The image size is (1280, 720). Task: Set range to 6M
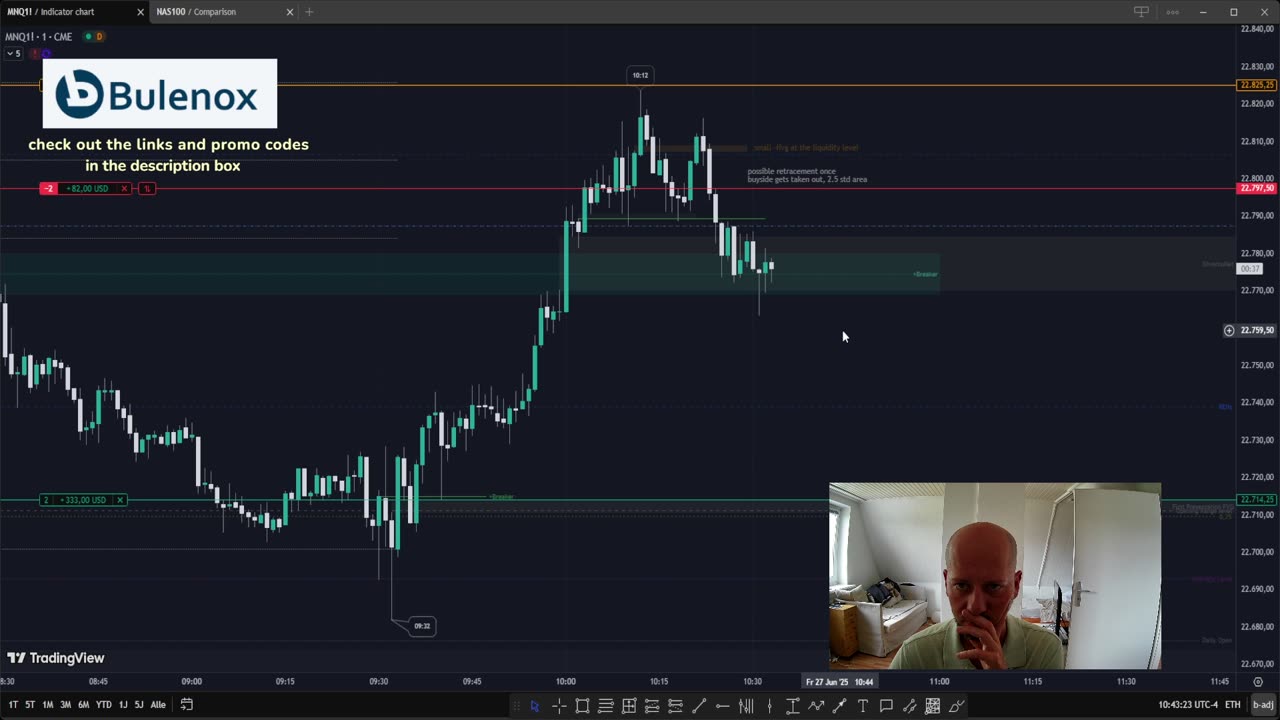point(83,705)
